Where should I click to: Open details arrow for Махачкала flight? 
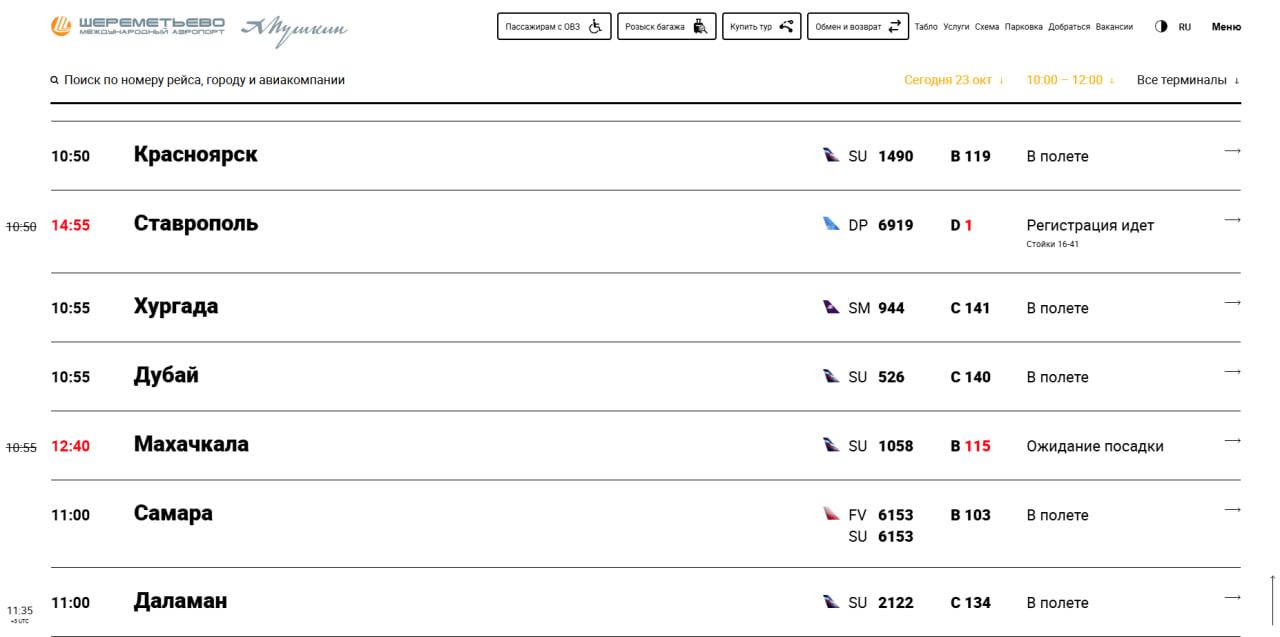[x=1232, y=441]
